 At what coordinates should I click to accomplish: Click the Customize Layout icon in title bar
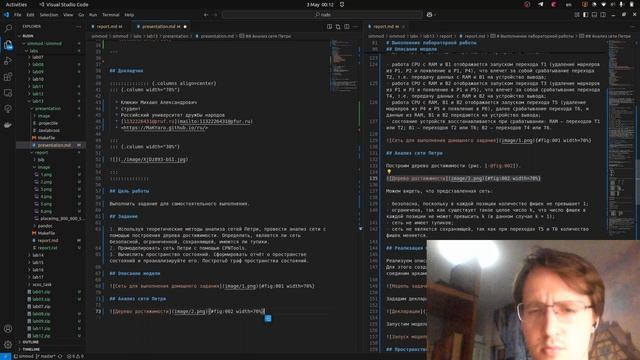577,15
